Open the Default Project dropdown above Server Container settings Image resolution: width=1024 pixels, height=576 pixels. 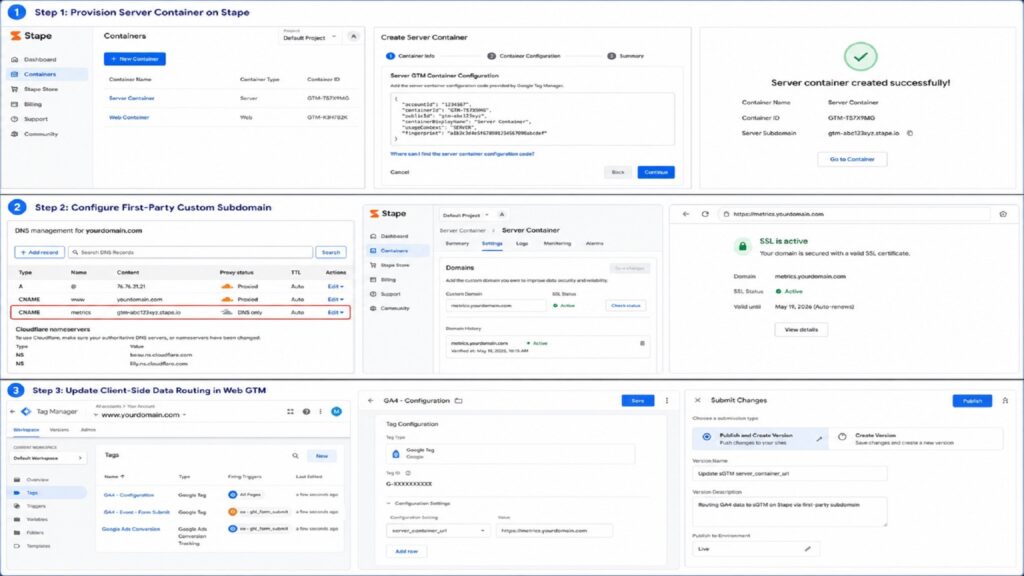pyautogui.click(x=466, y=215)
